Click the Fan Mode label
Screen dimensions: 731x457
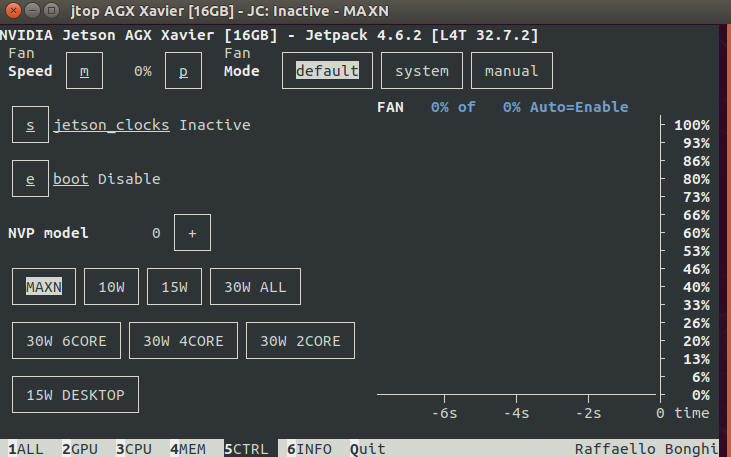point(241,62)
